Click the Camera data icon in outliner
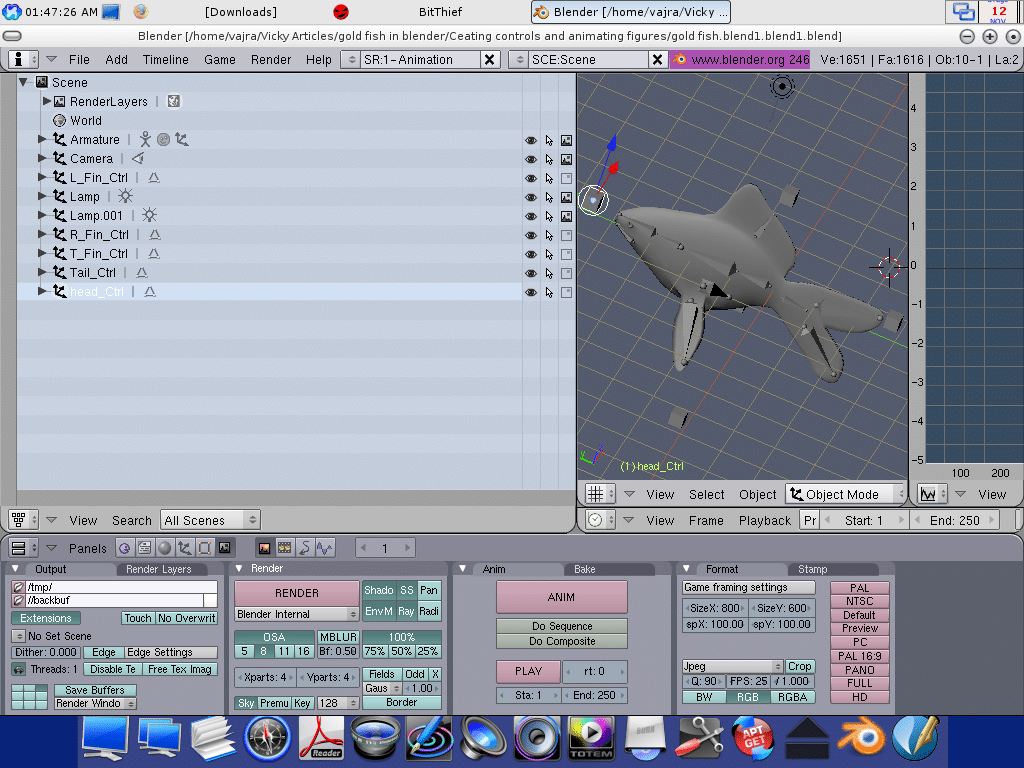The height and width of the screenshot is (768, 1024). (x=138, y=159)
